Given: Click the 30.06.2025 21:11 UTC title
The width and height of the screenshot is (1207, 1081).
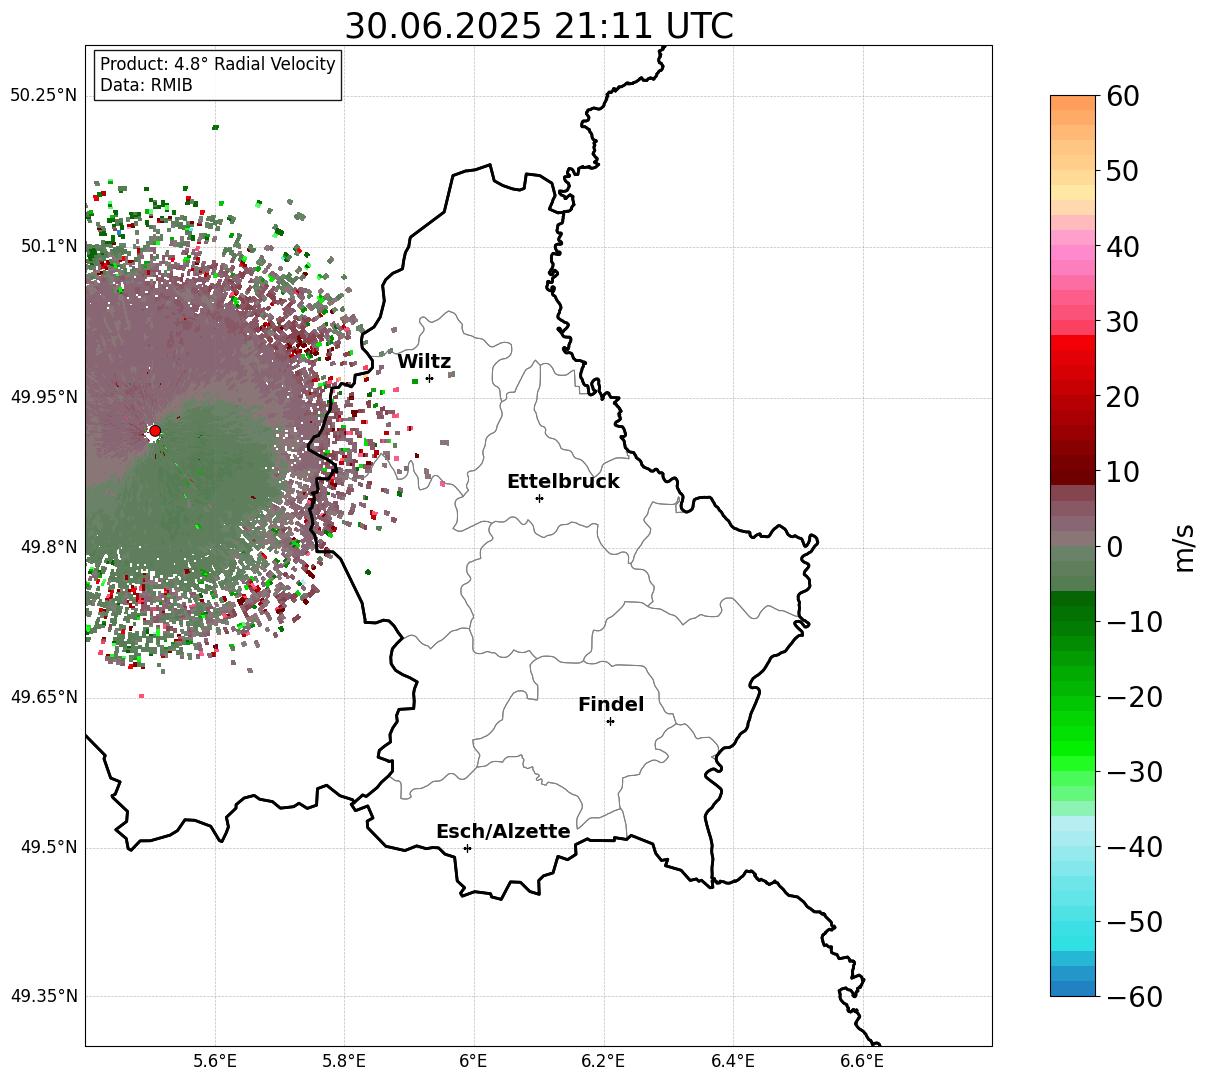Looking at the screenshot, I should coord(538,27).
